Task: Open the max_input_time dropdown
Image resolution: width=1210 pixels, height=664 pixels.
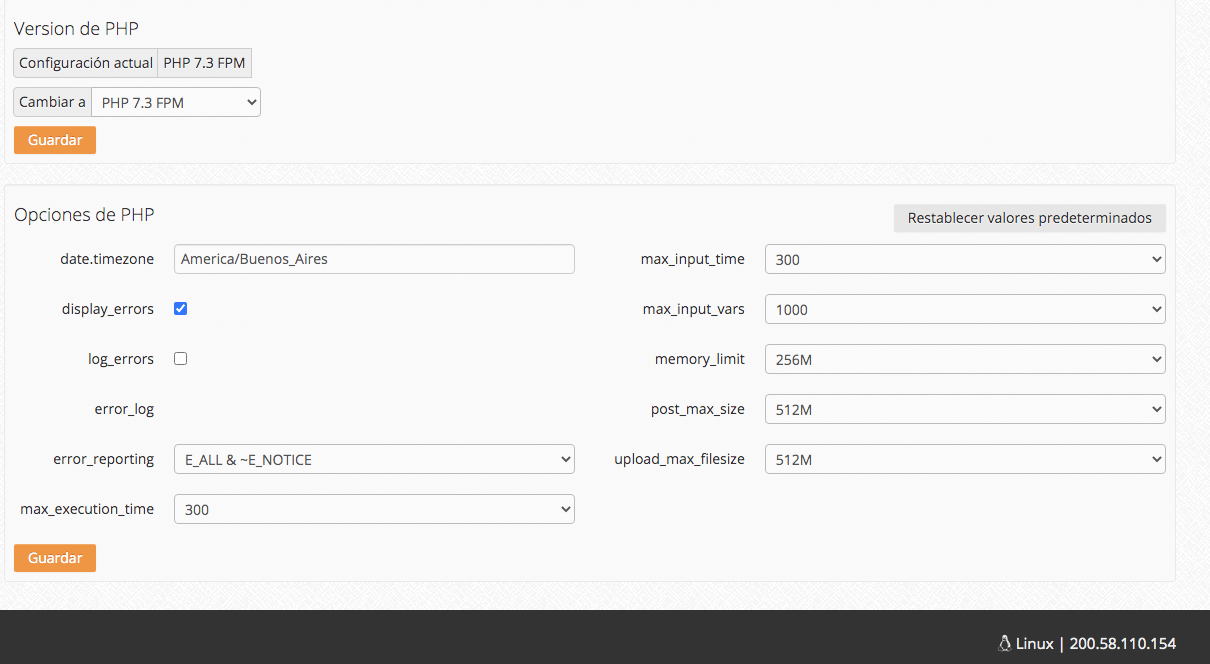Action: (x=965, y=259)
